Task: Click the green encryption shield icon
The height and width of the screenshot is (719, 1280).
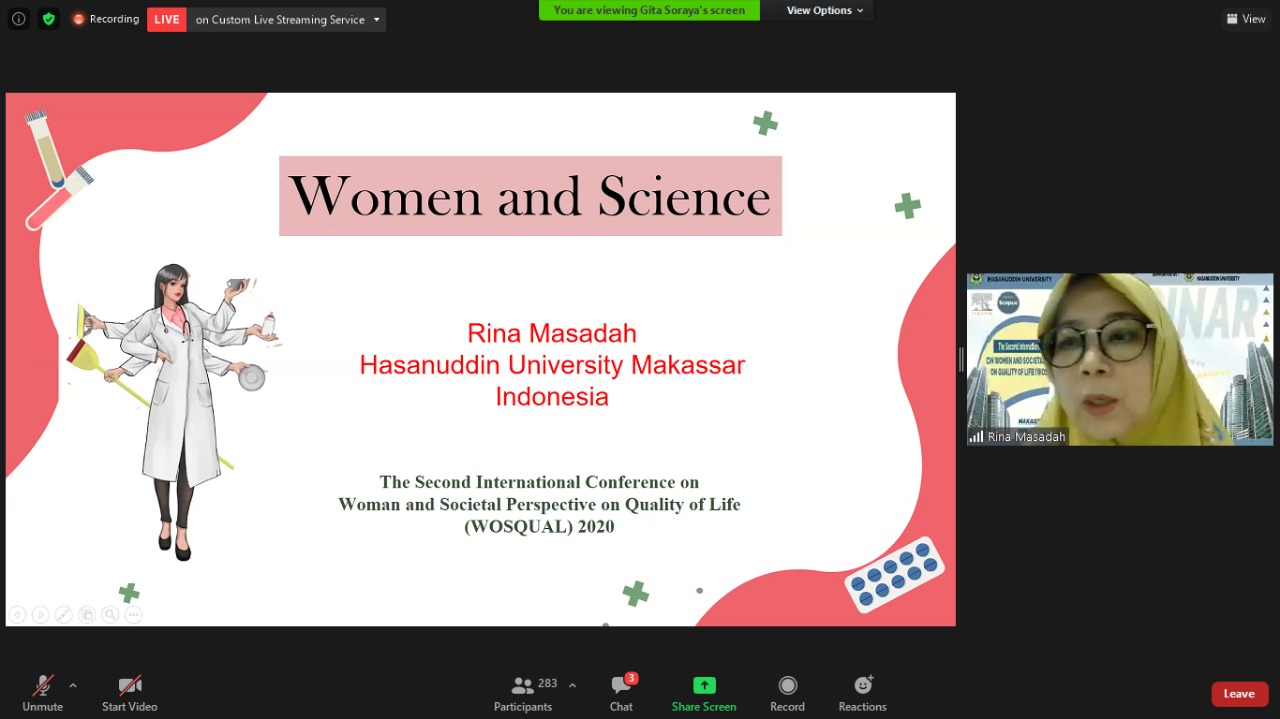Action: pyautogui.click(x=48, y=19)
